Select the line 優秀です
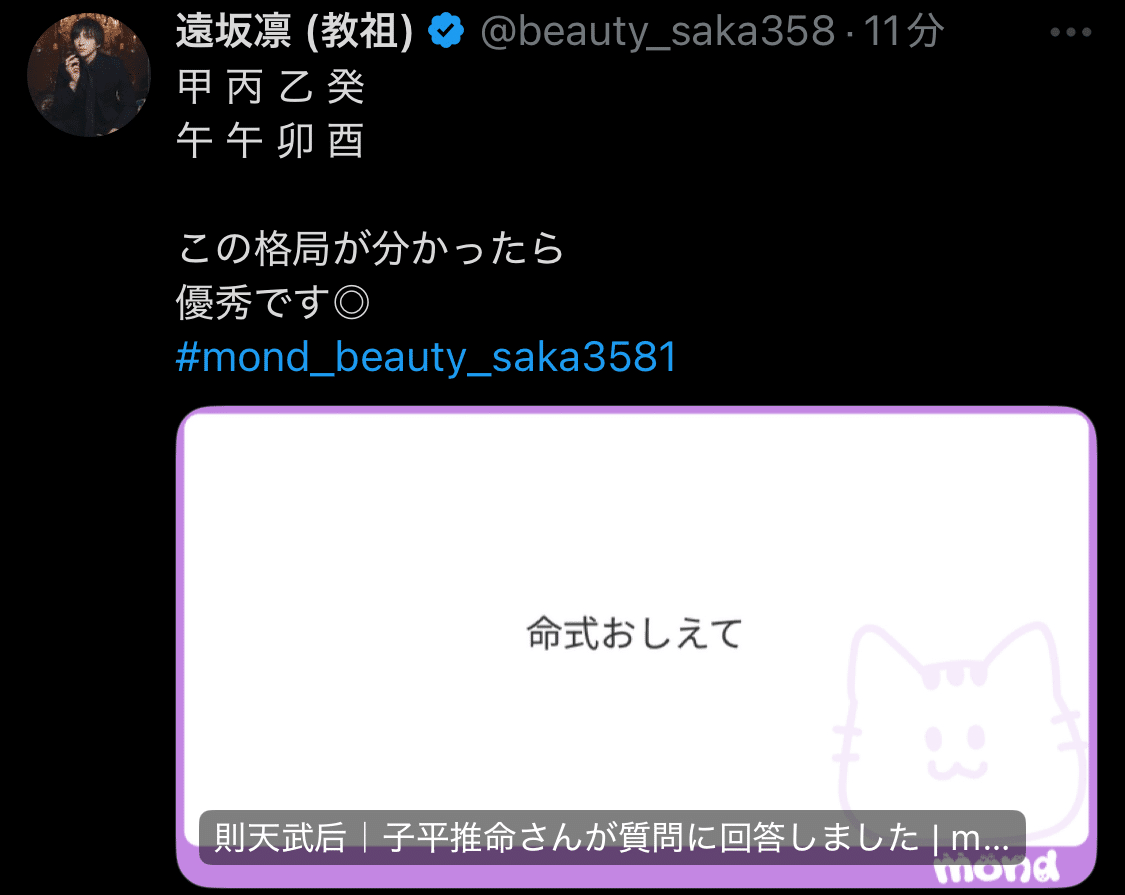Image resolution: width=1125 pixels, height=895 pixels. tap(253, 303)
